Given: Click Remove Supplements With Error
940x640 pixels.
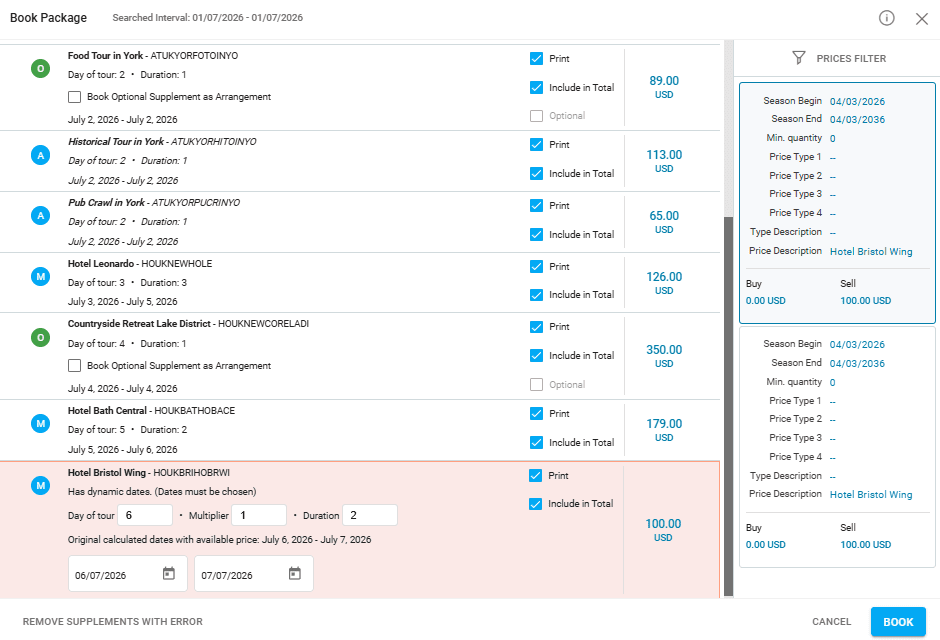Looking at the screenshot, I should [113, 622].
